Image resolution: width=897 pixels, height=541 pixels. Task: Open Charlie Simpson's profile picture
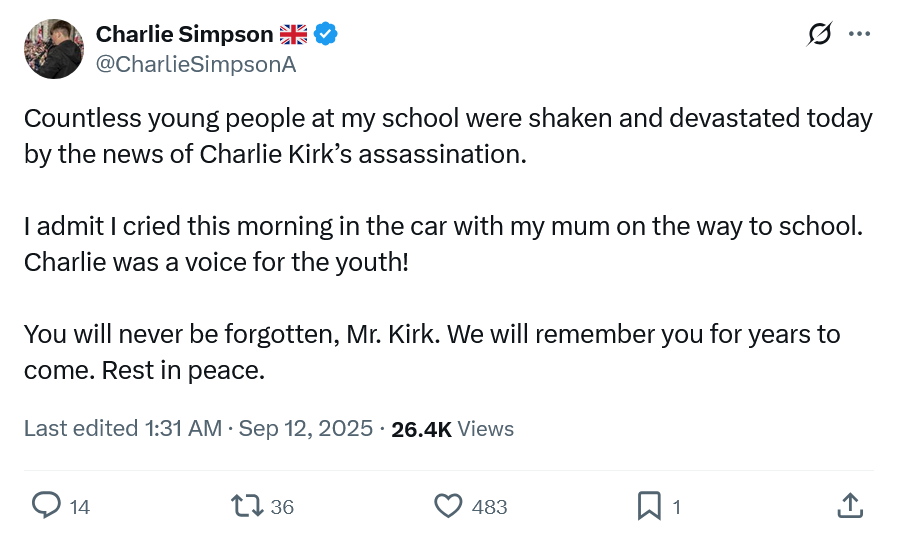coord(54,49)
